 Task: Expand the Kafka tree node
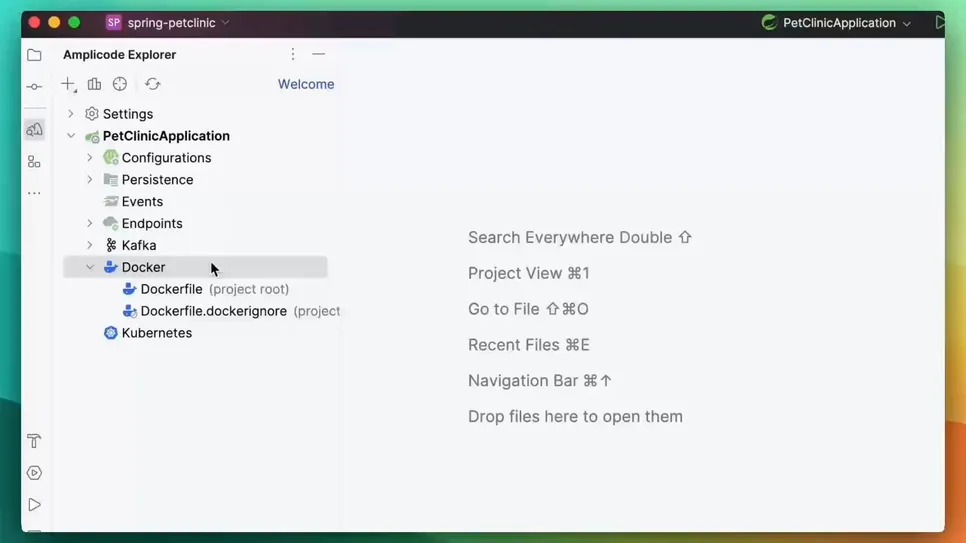point(90,245)
